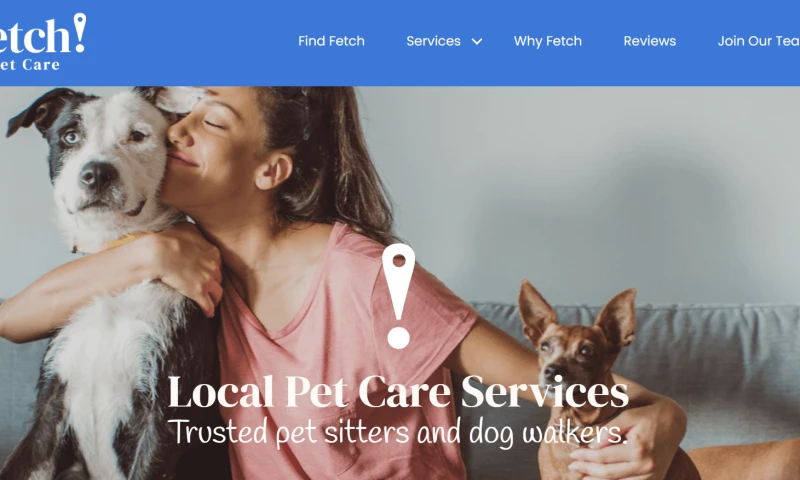Expand the Services chevron arrow
The height and width of the screenshot is (480, 800).
pos(477,41)
